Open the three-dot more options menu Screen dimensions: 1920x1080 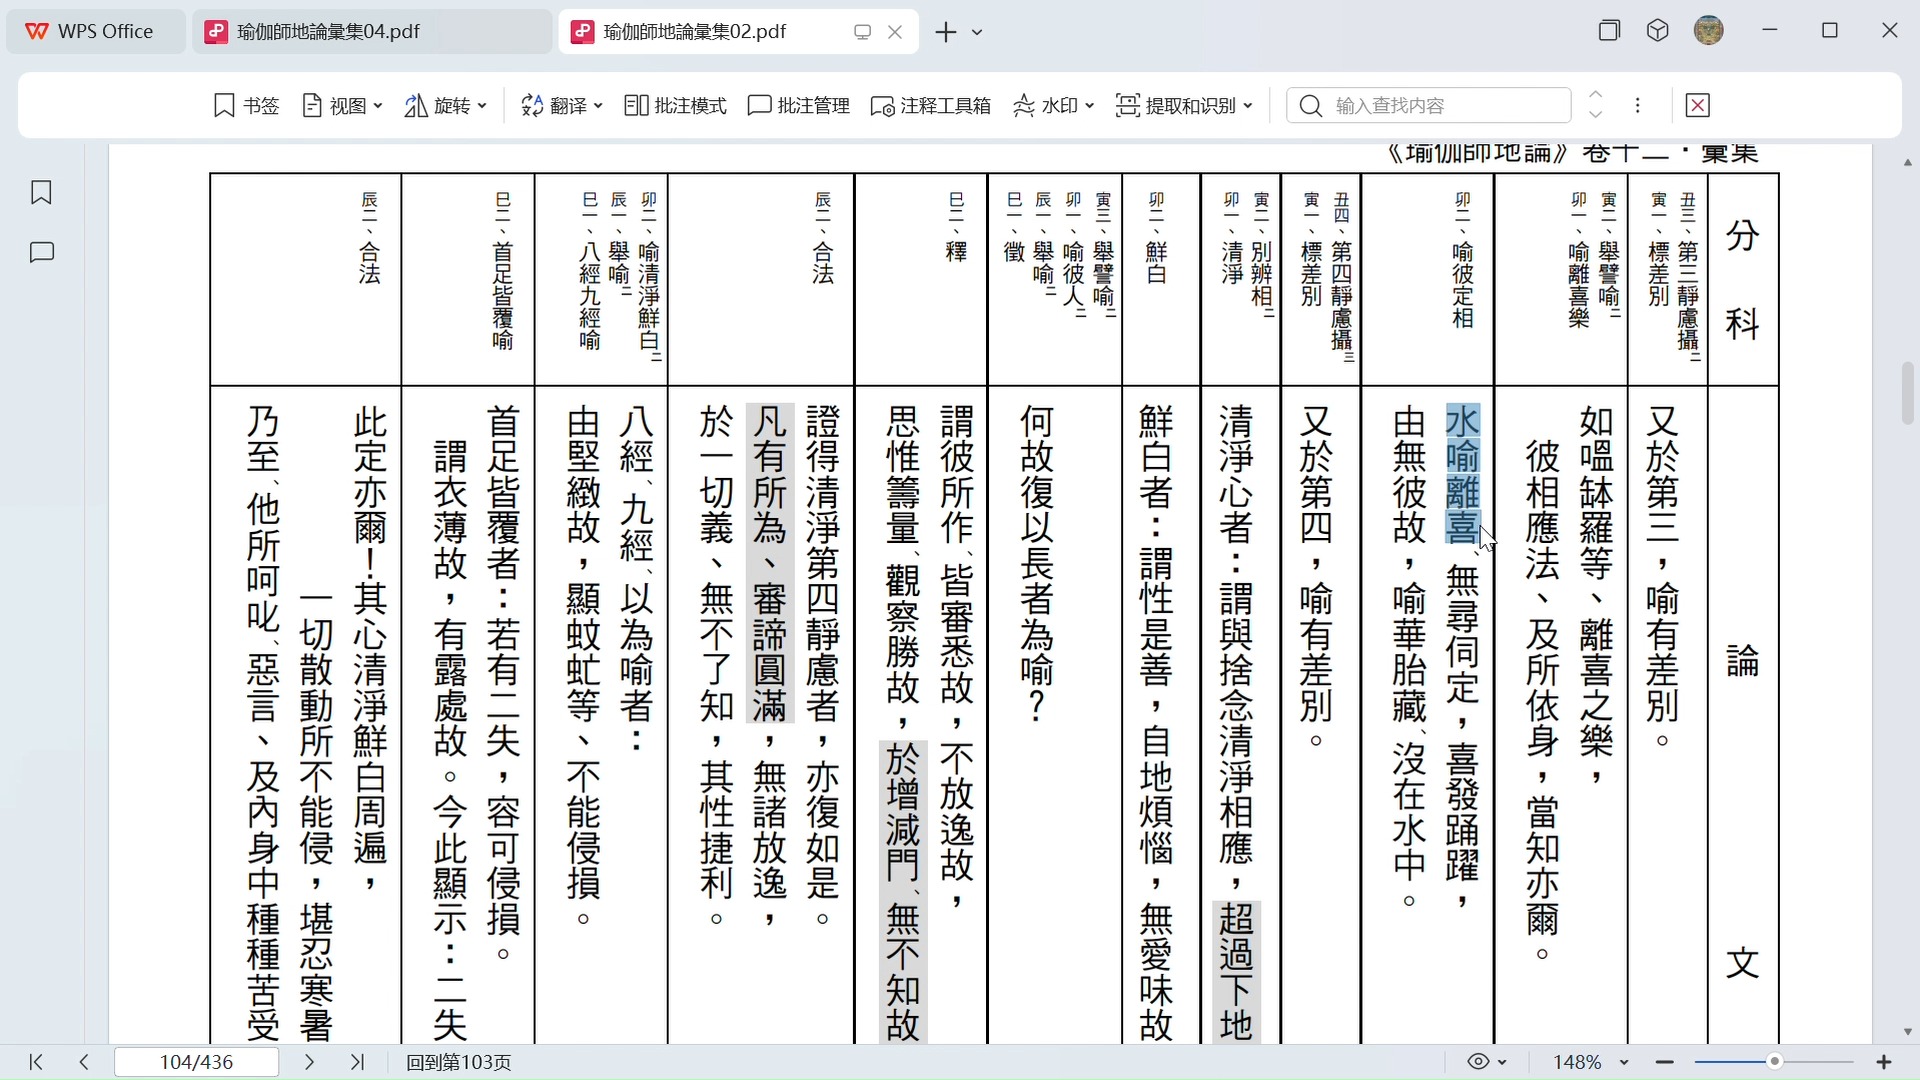tap(1638, 105)
